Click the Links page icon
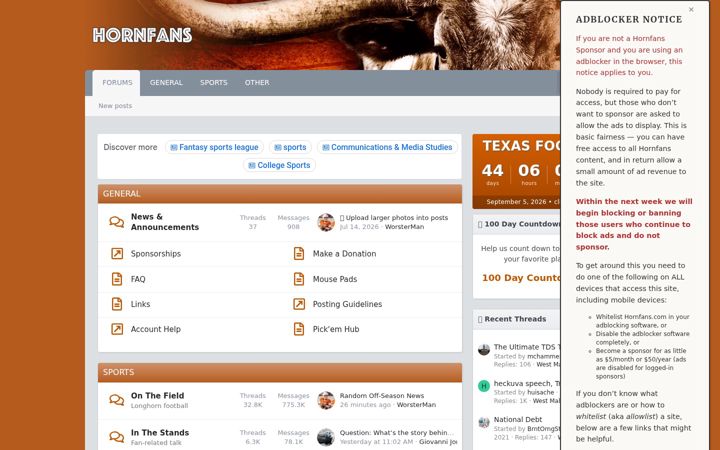The height and width of the screenshot is (450, 720). tap(117, 304)
